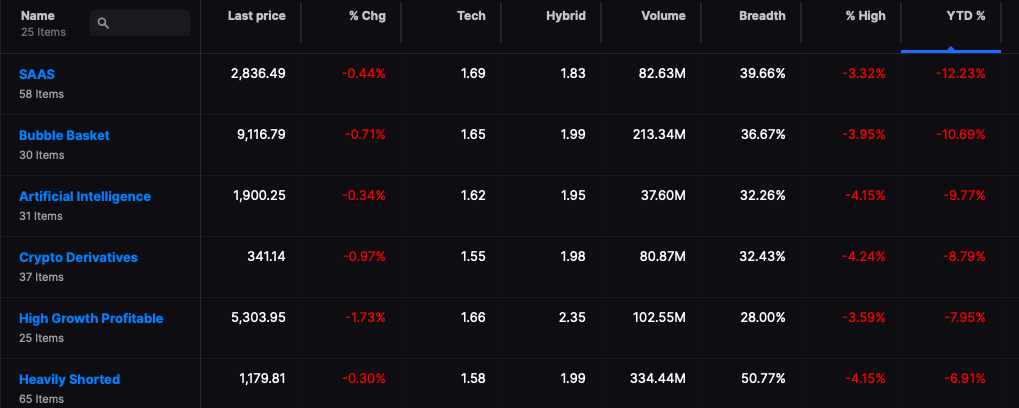Sort table by Breadth column
Screen dimensions: 1019x408
pyautogui.click(x=762, y=16)
